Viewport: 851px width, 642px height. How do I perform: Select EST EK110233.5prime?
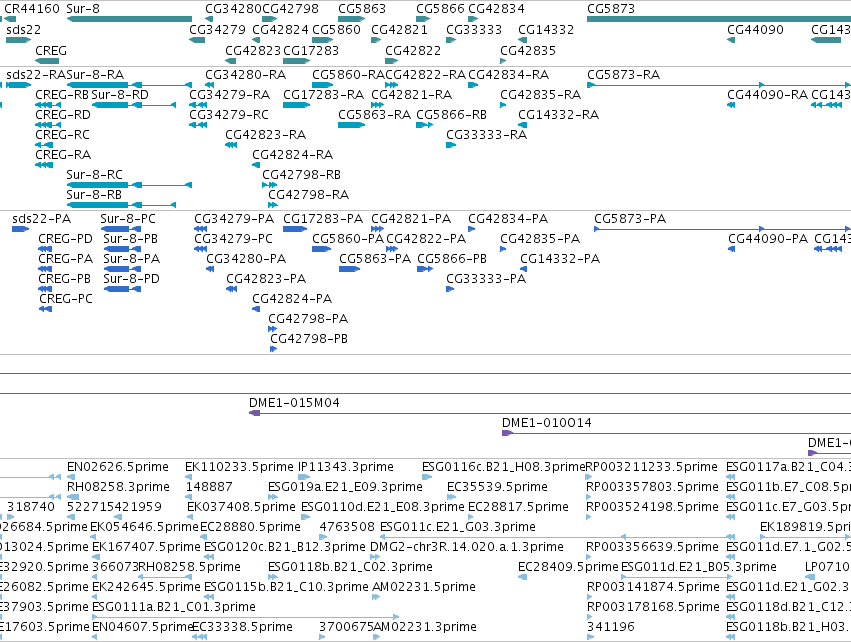coord(239,467)
